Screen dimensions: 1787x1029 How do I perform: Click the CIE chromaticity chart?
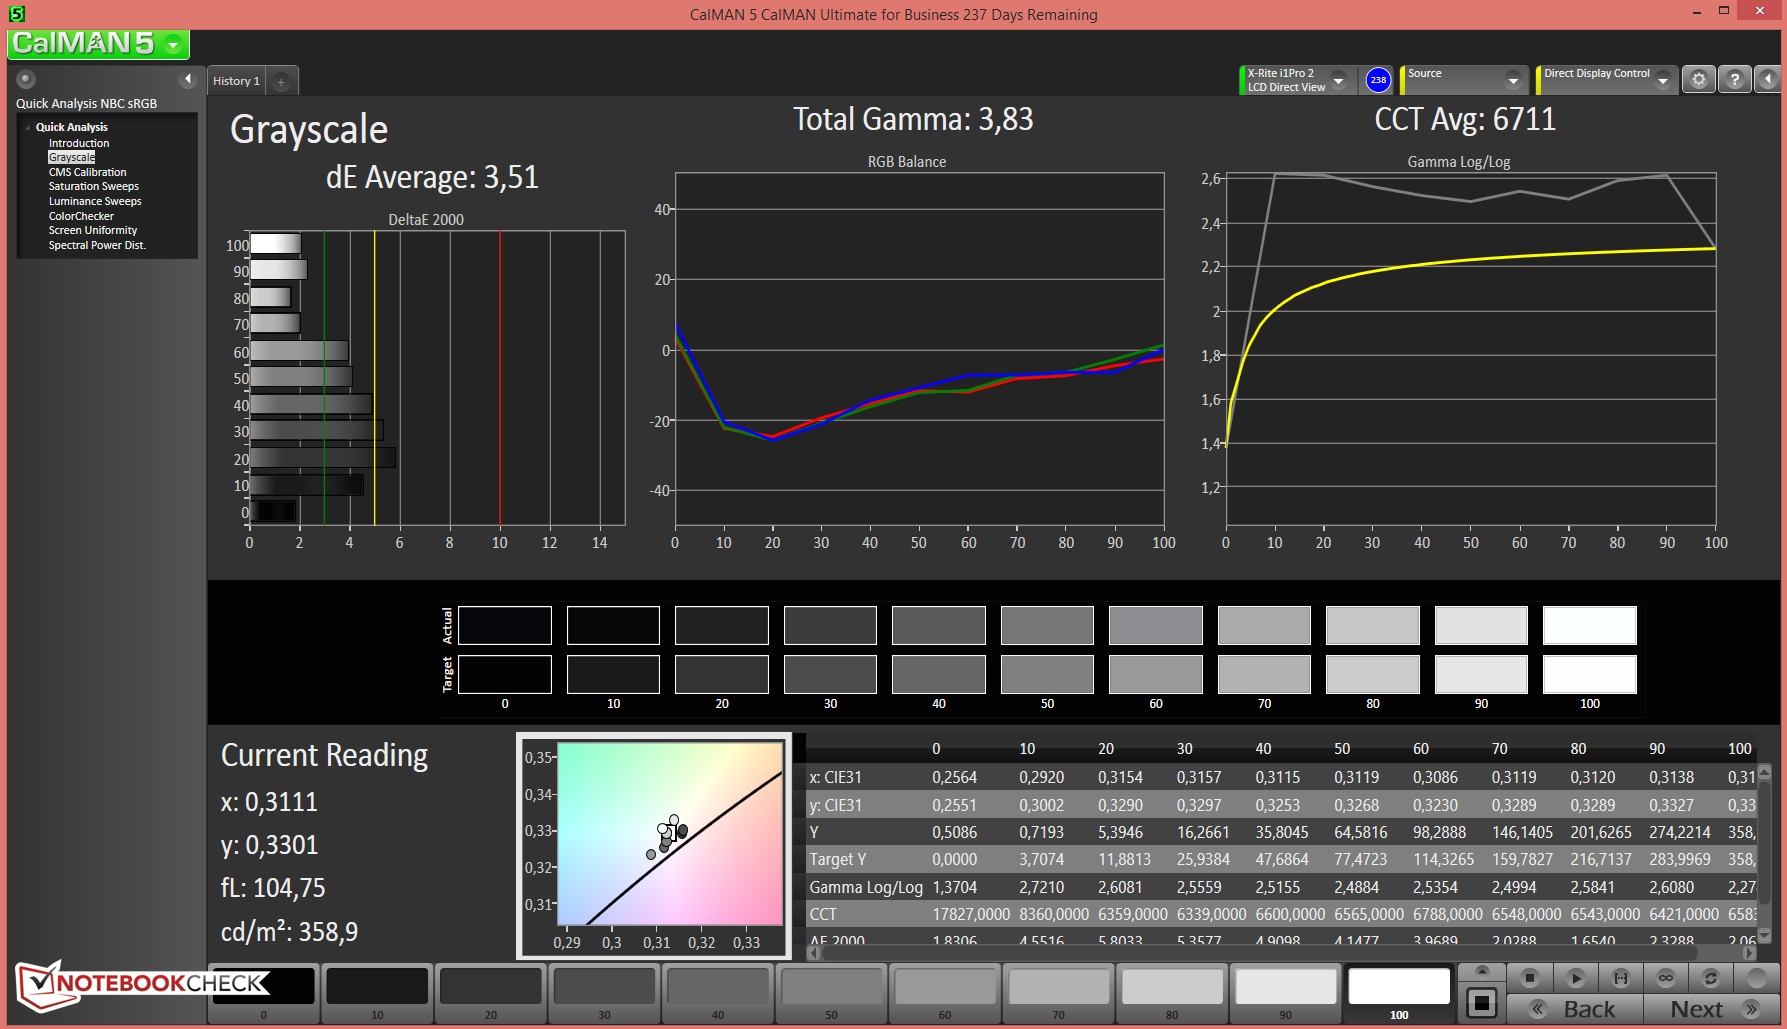point(654,846)
